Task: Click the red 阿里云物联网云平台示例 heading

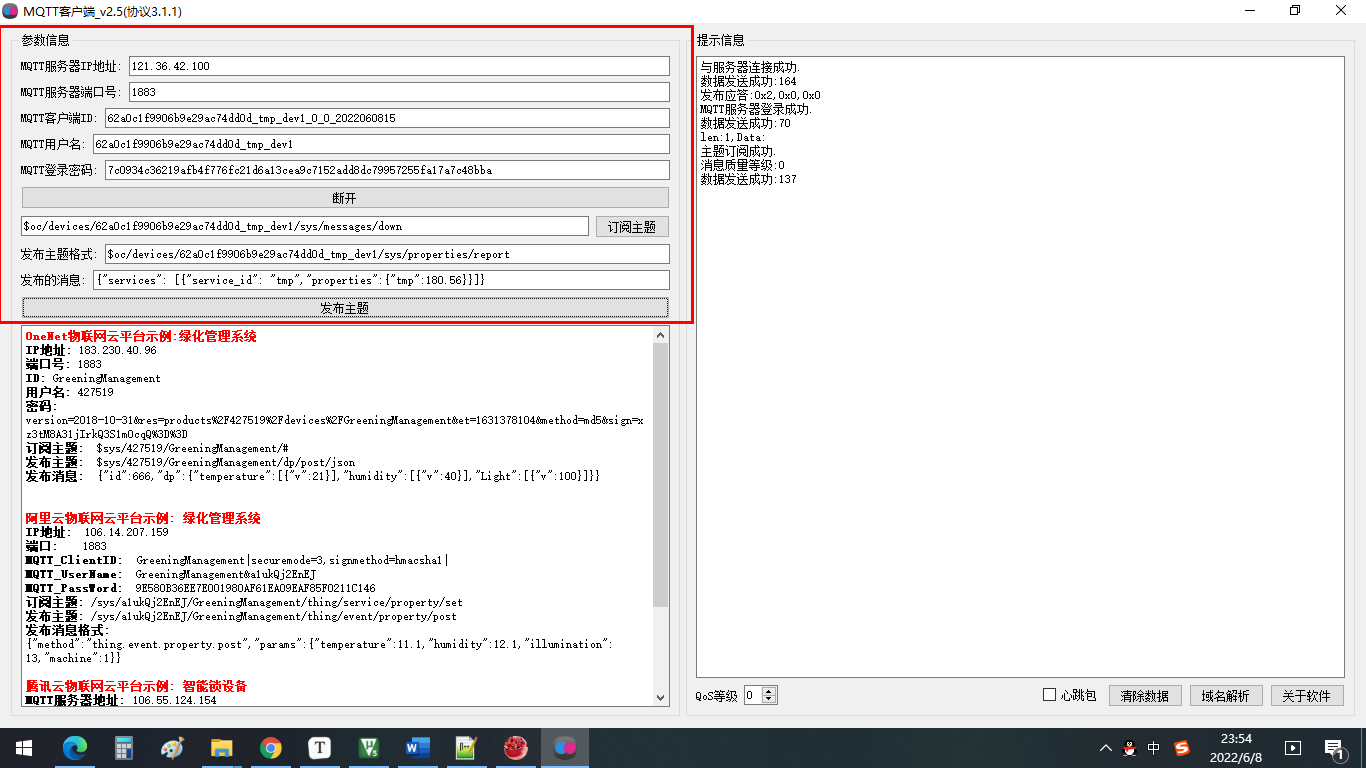Action: coord(143,518)
